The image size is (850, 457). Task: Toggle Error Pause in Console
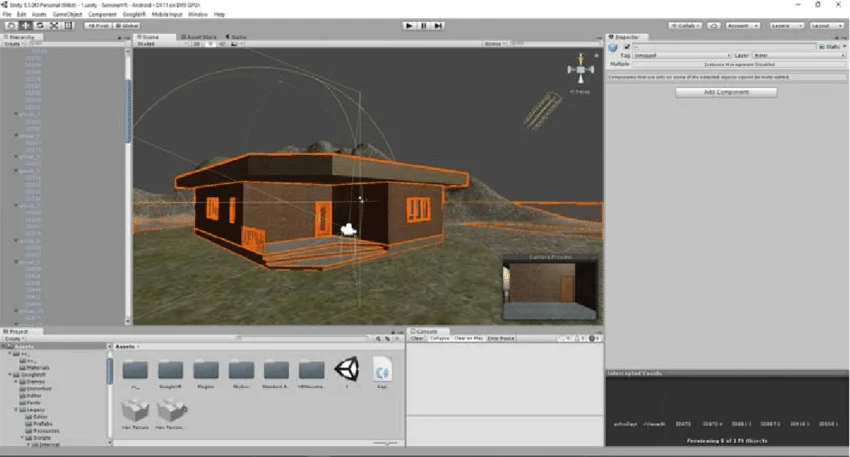(x=501, y=338)
